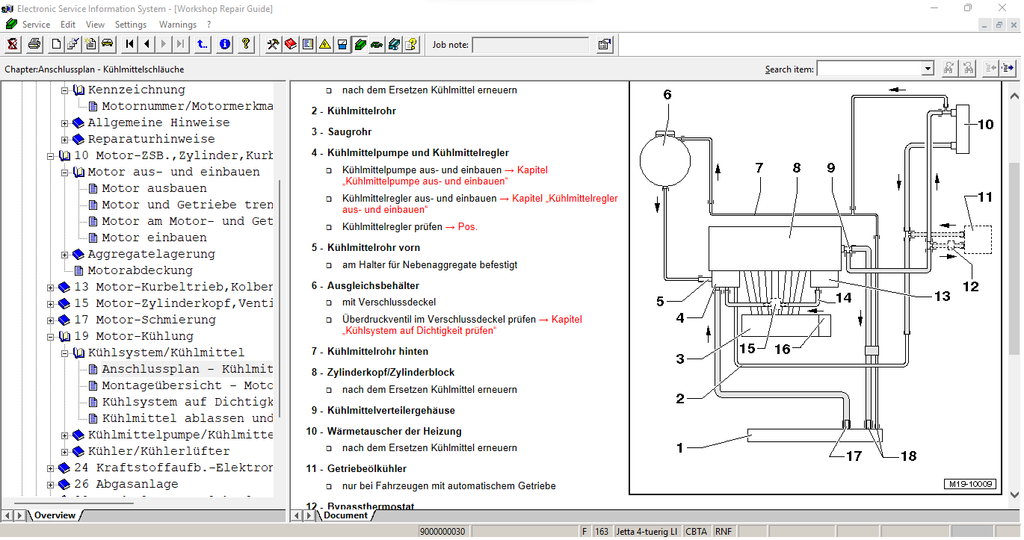Click the yellow question mark help icon

[246, 44]
